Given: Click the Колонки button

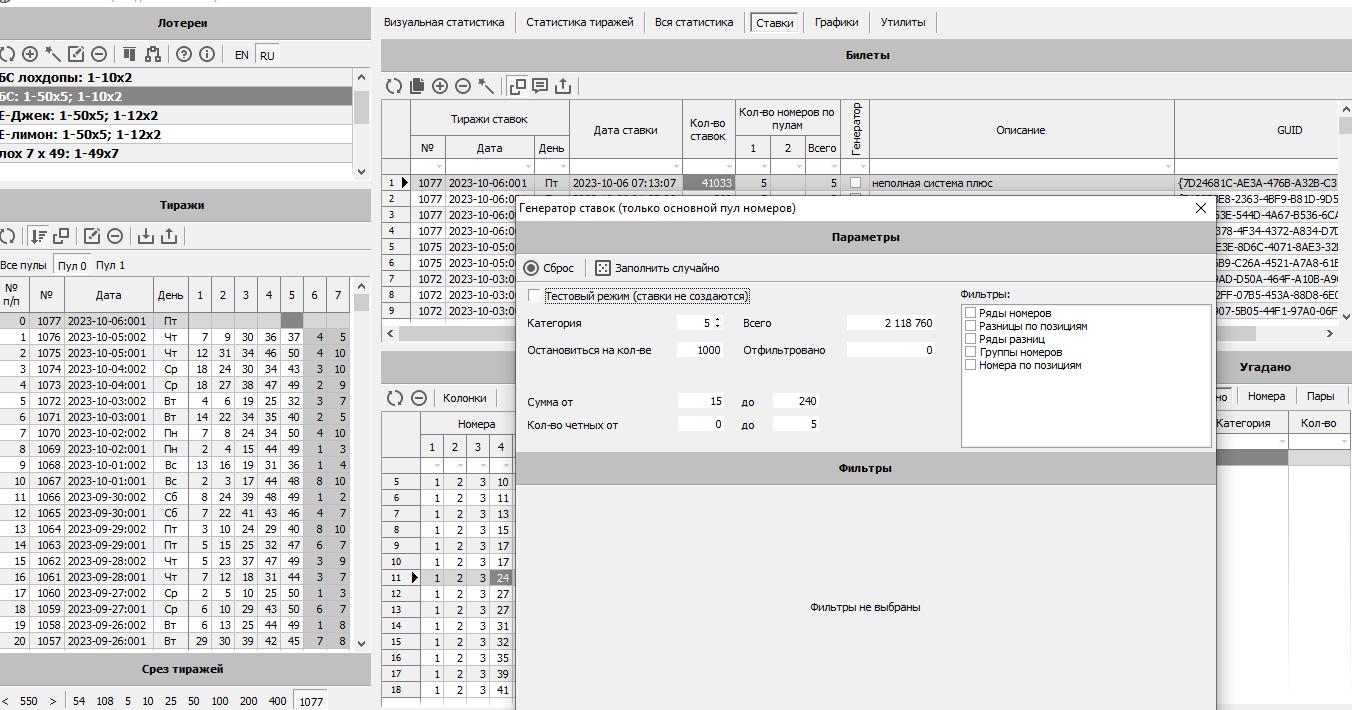Looking at the screenshot, I should click(465, 398).
